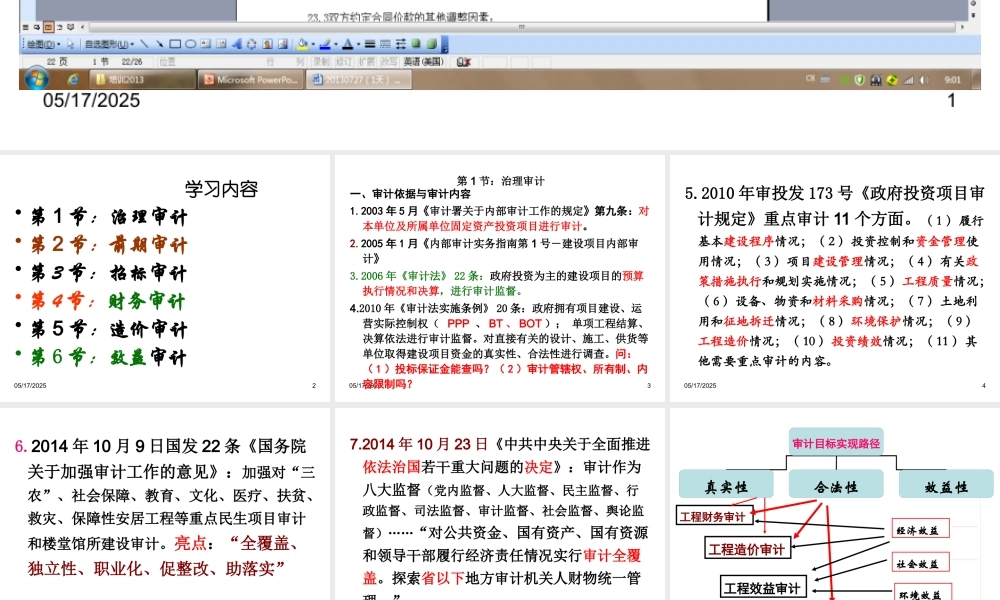Insert a vertical text box
The width and height of the screenshot is (1000, 600).
(221, 44)
